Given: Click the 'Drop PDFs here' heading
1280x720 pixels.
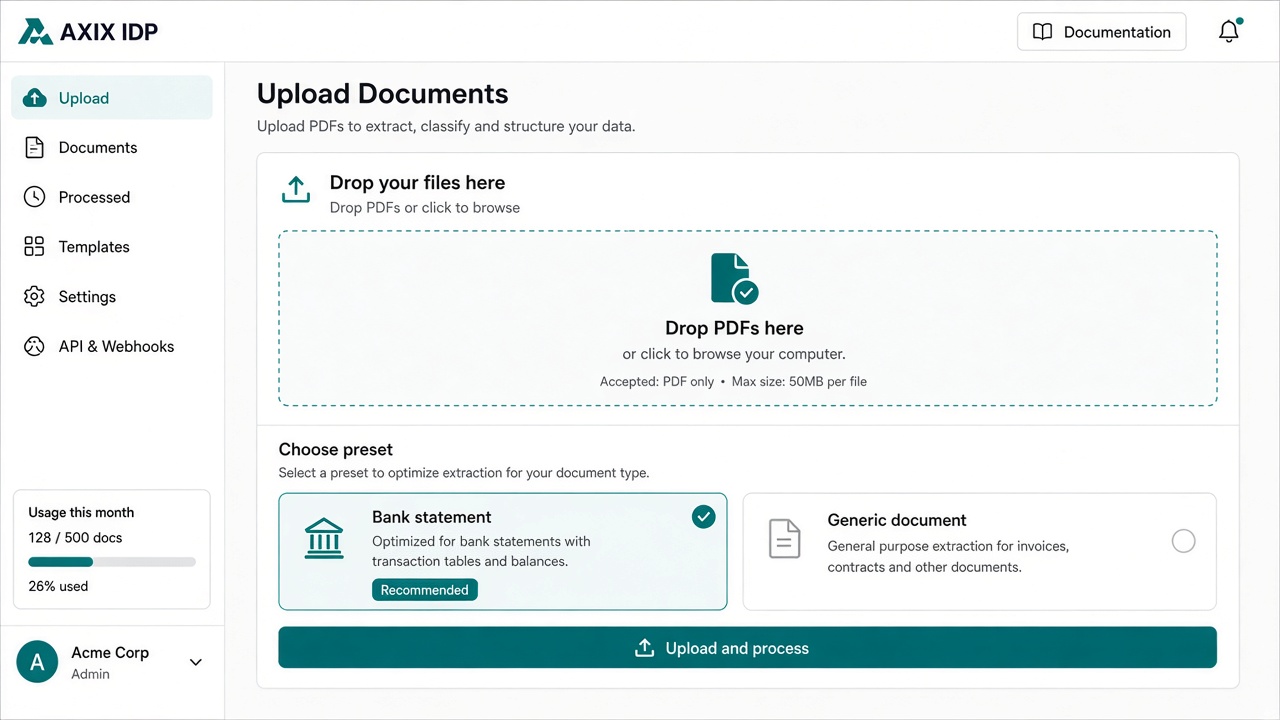Looking at the screenshot, I should (x=734, y=328).
